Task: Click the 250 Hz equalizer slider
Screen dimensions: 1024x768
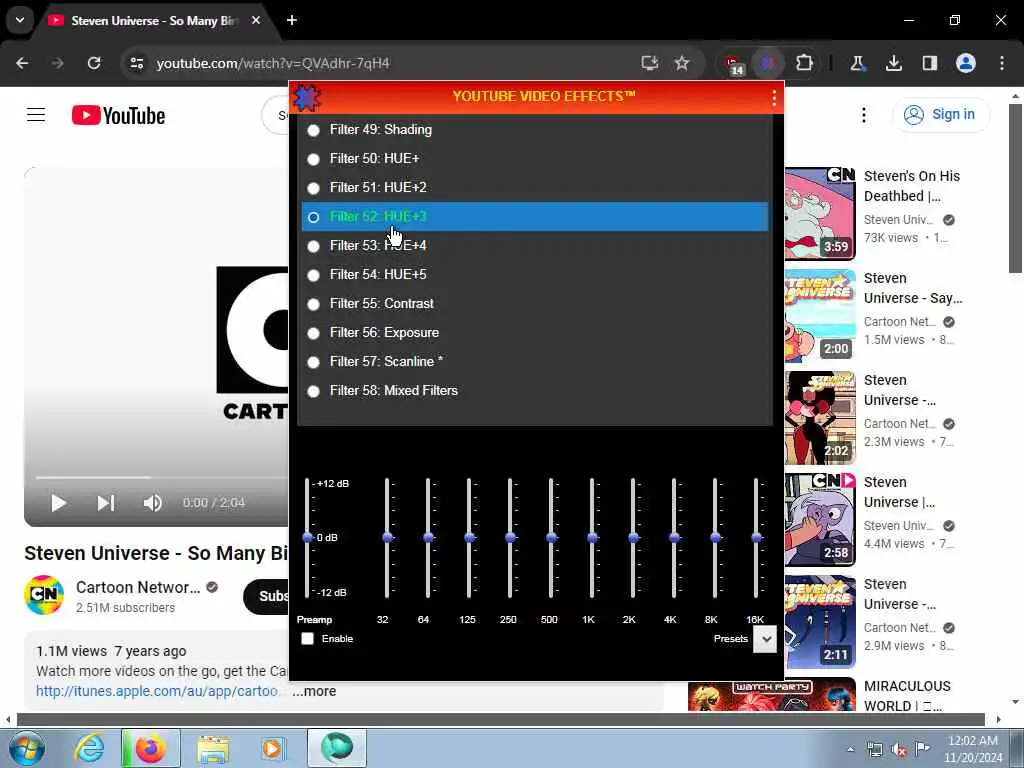Action: tap(510, 537)
